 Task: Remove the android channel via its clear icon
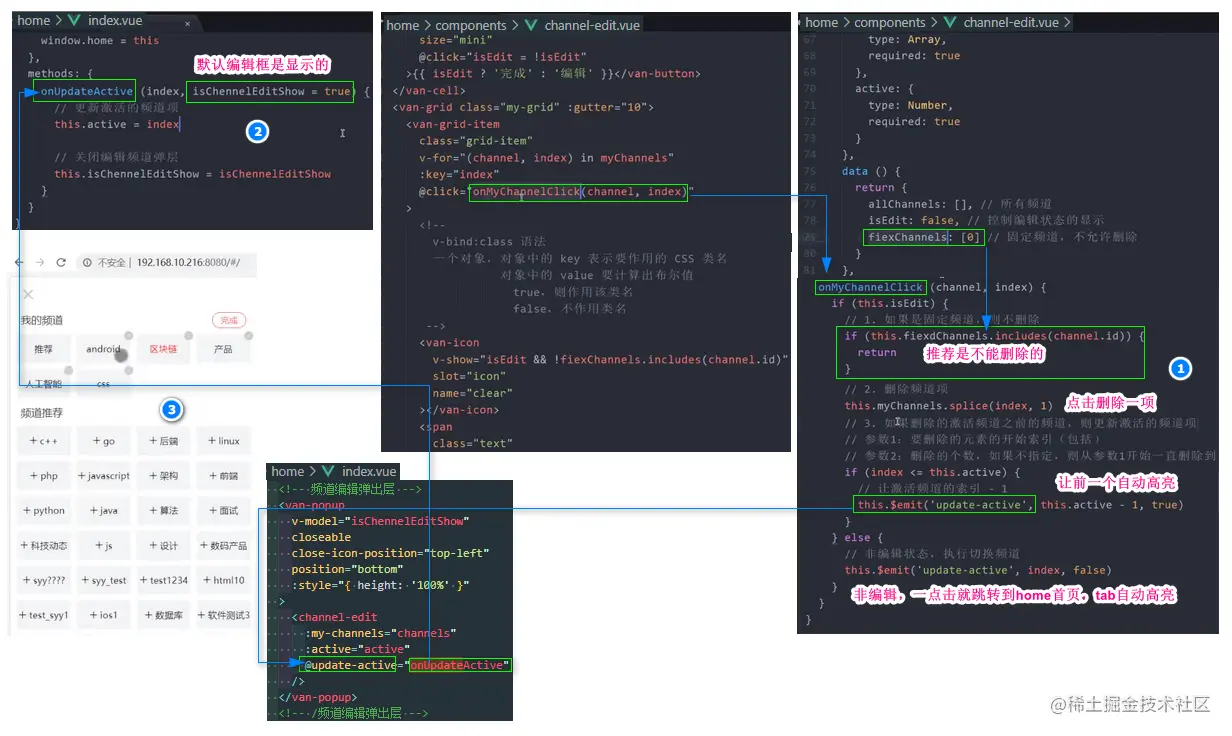(x=129, y=336)
